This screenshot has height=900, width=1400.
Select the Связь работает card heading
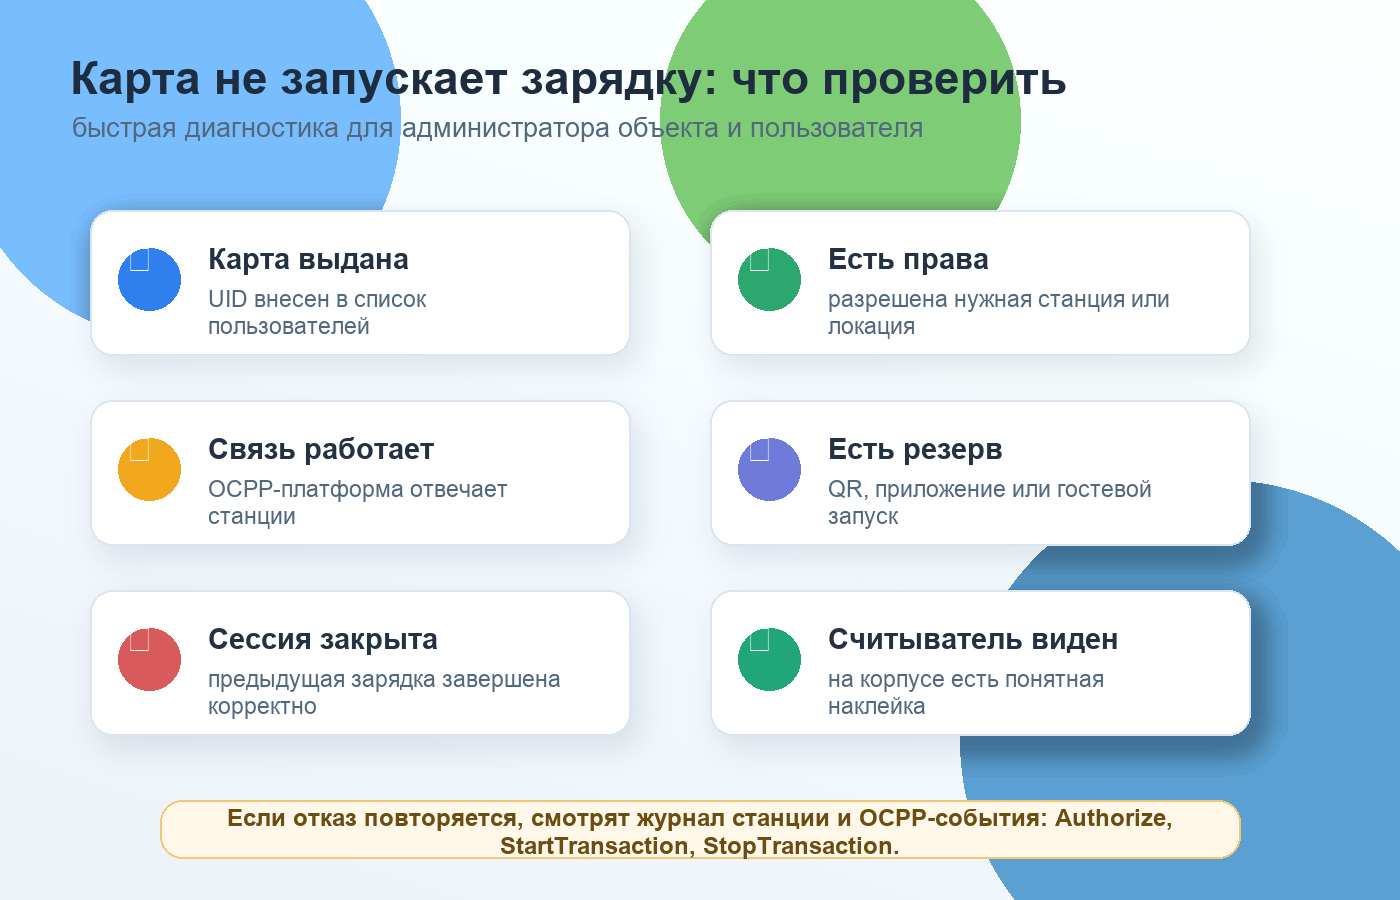coord(321,449)
